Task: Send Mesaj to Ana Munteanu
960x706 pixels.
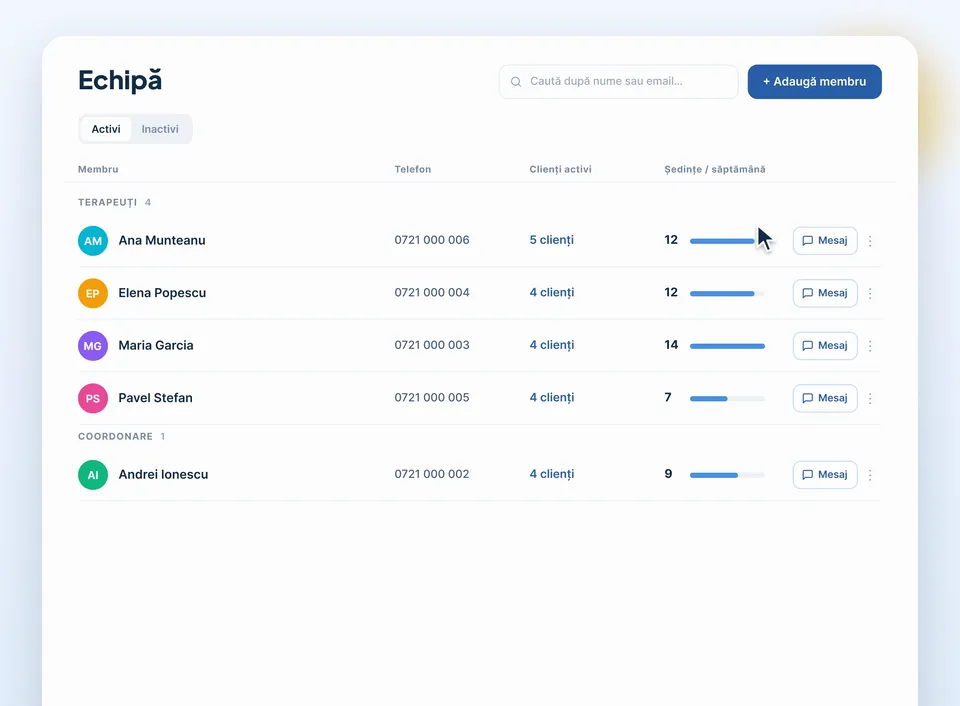Action: coord(825,241)
